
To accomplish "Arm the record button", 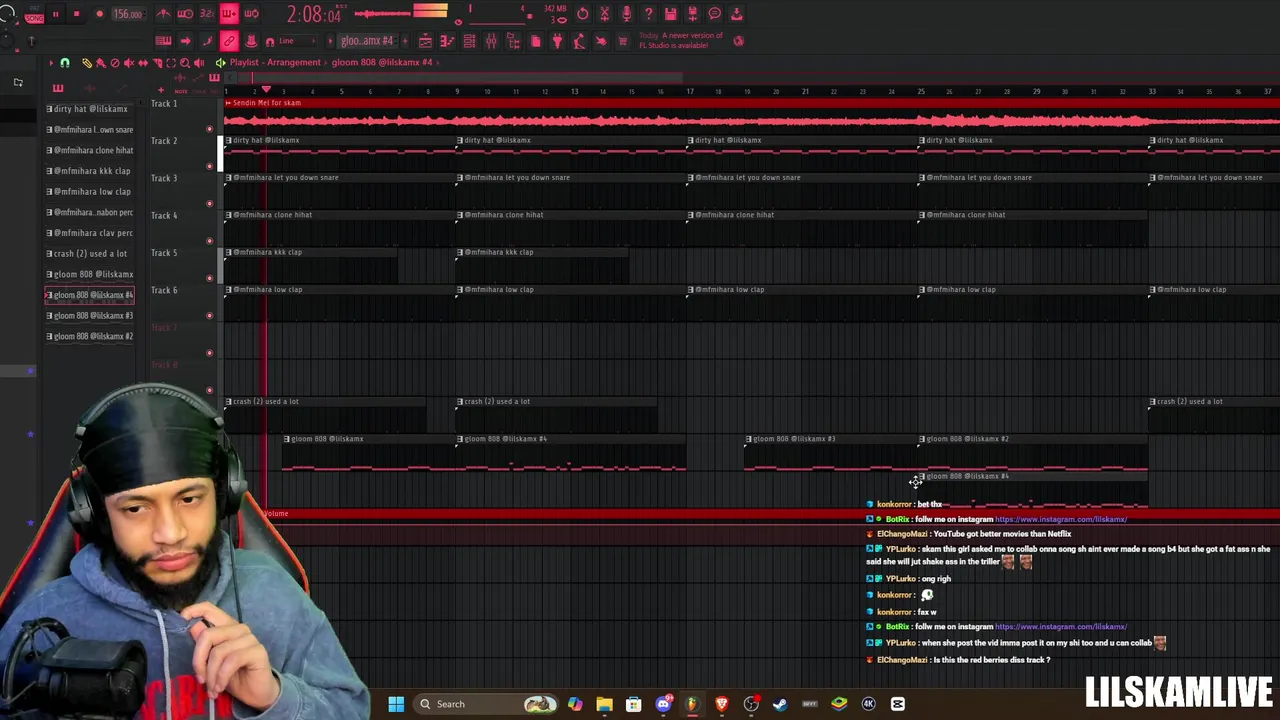I will (99, 14).
